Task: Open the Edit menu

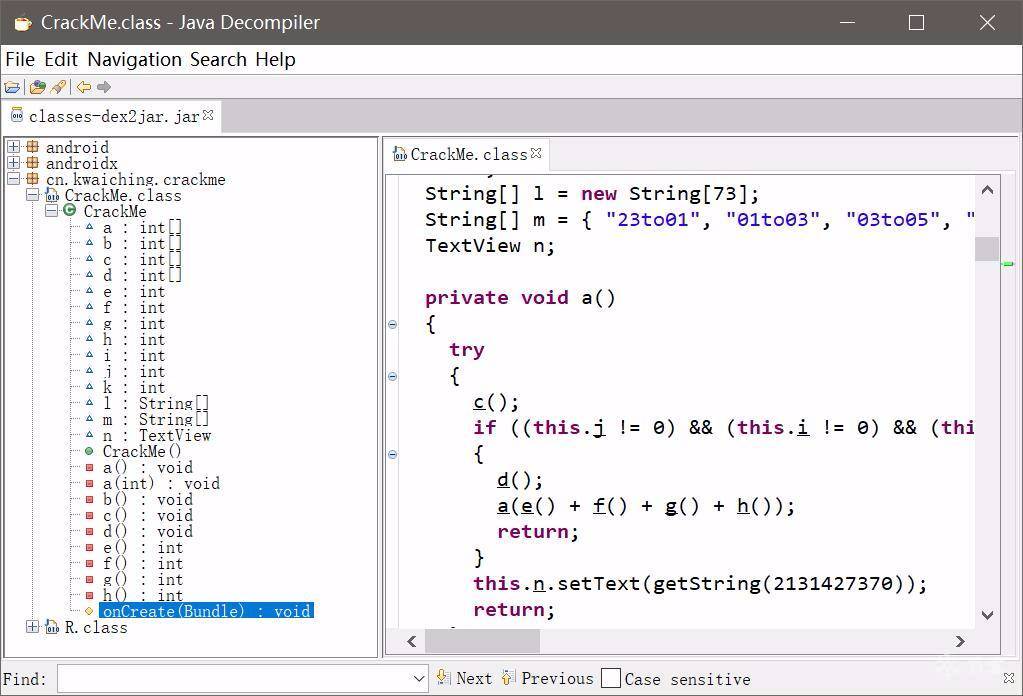Action: [61, 59]
